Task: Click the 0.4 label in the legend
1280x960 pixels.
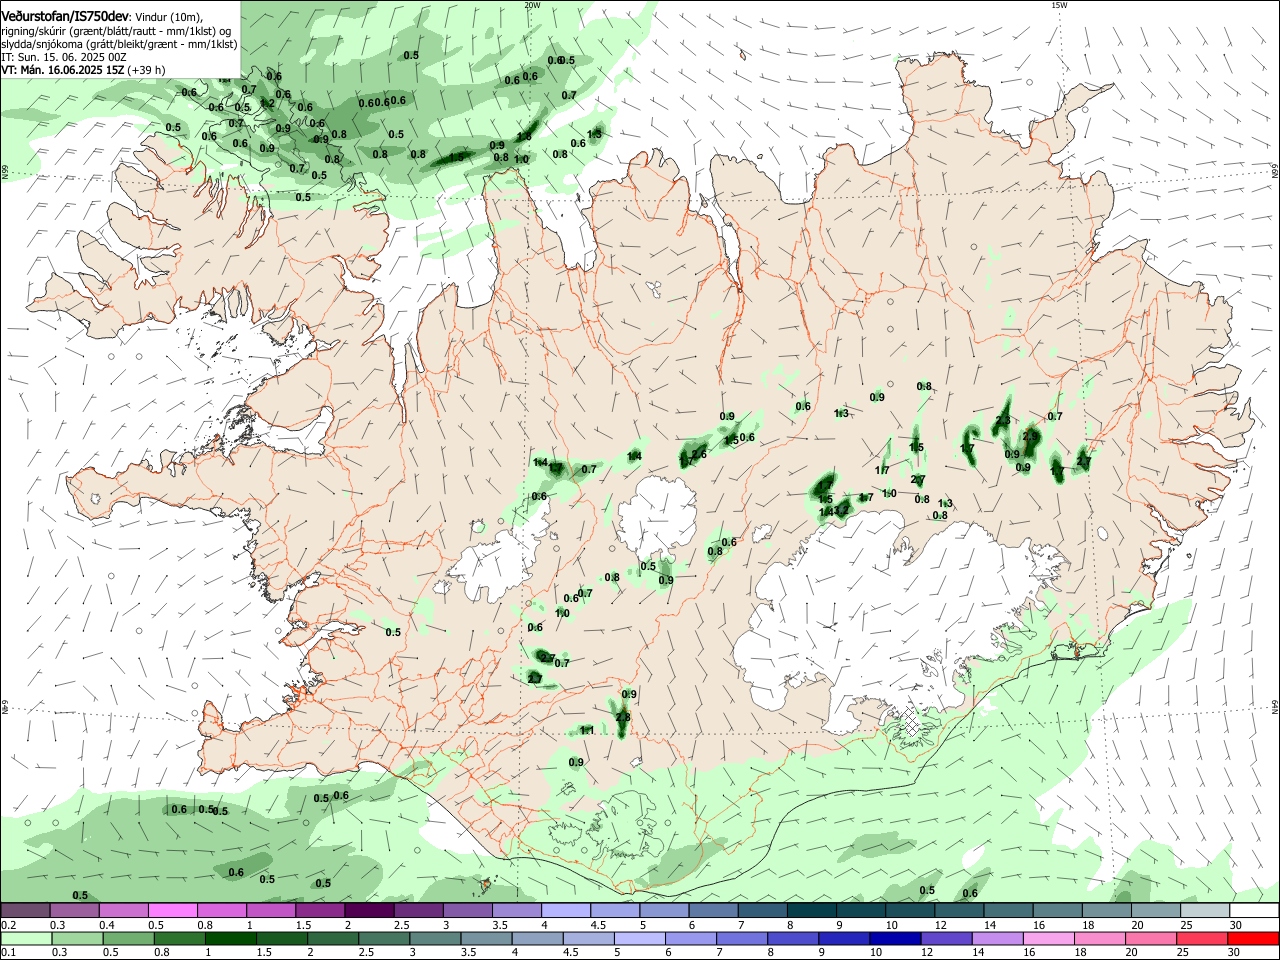Action: click(x=107, y=925)
